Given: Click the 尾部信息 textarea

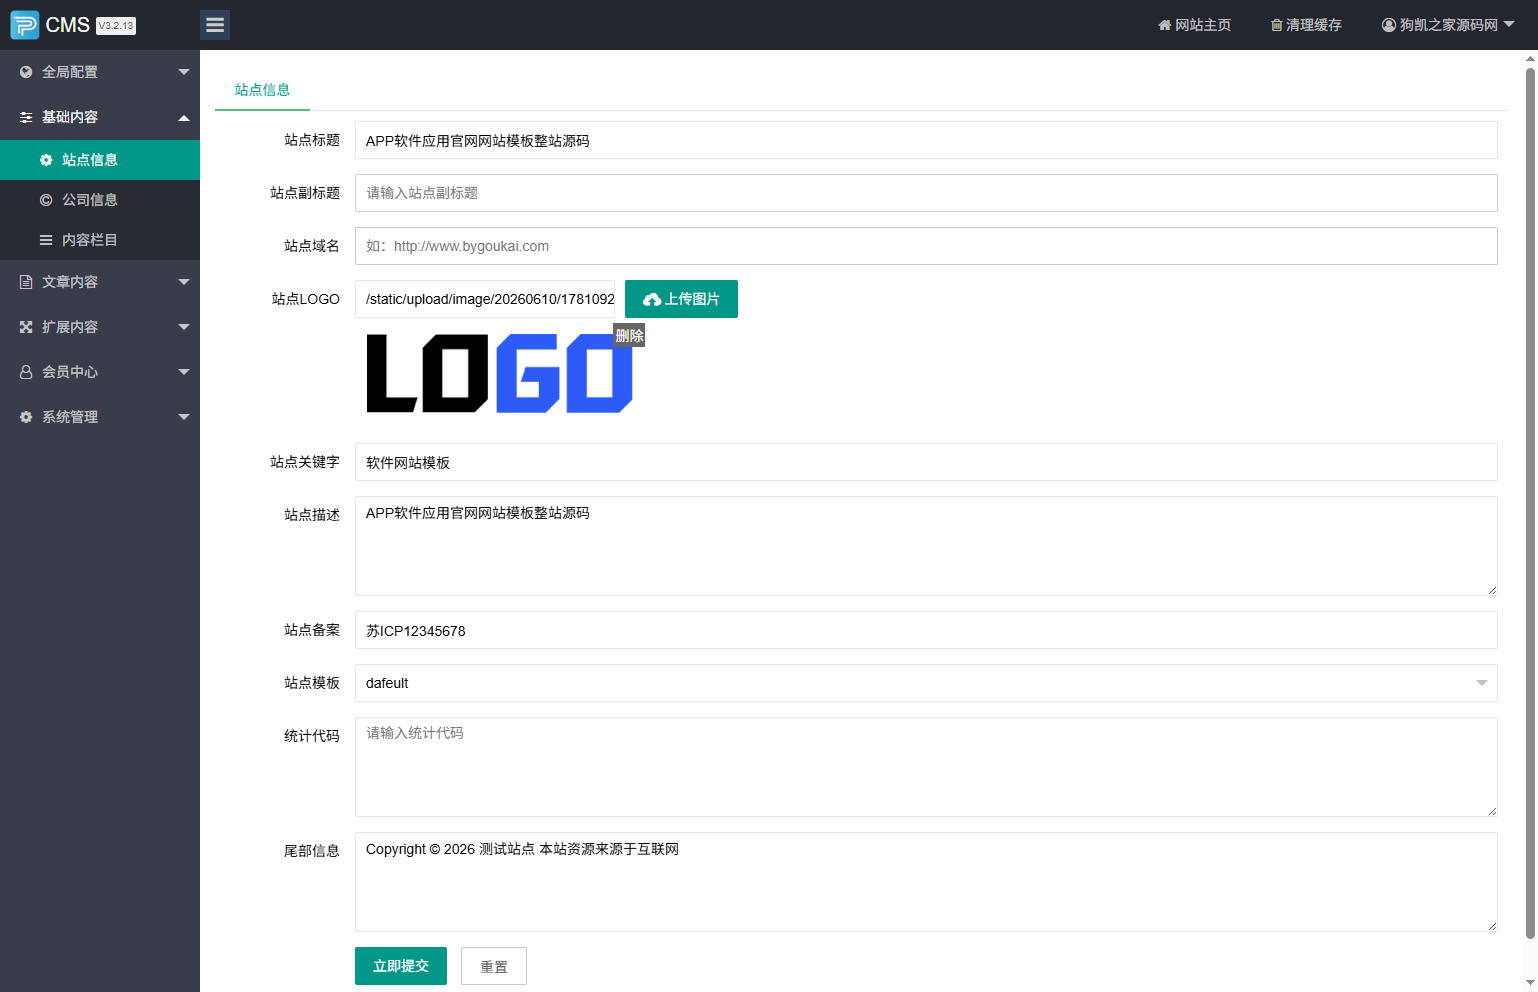Looking at the screenshot, I should pos(926,882).
